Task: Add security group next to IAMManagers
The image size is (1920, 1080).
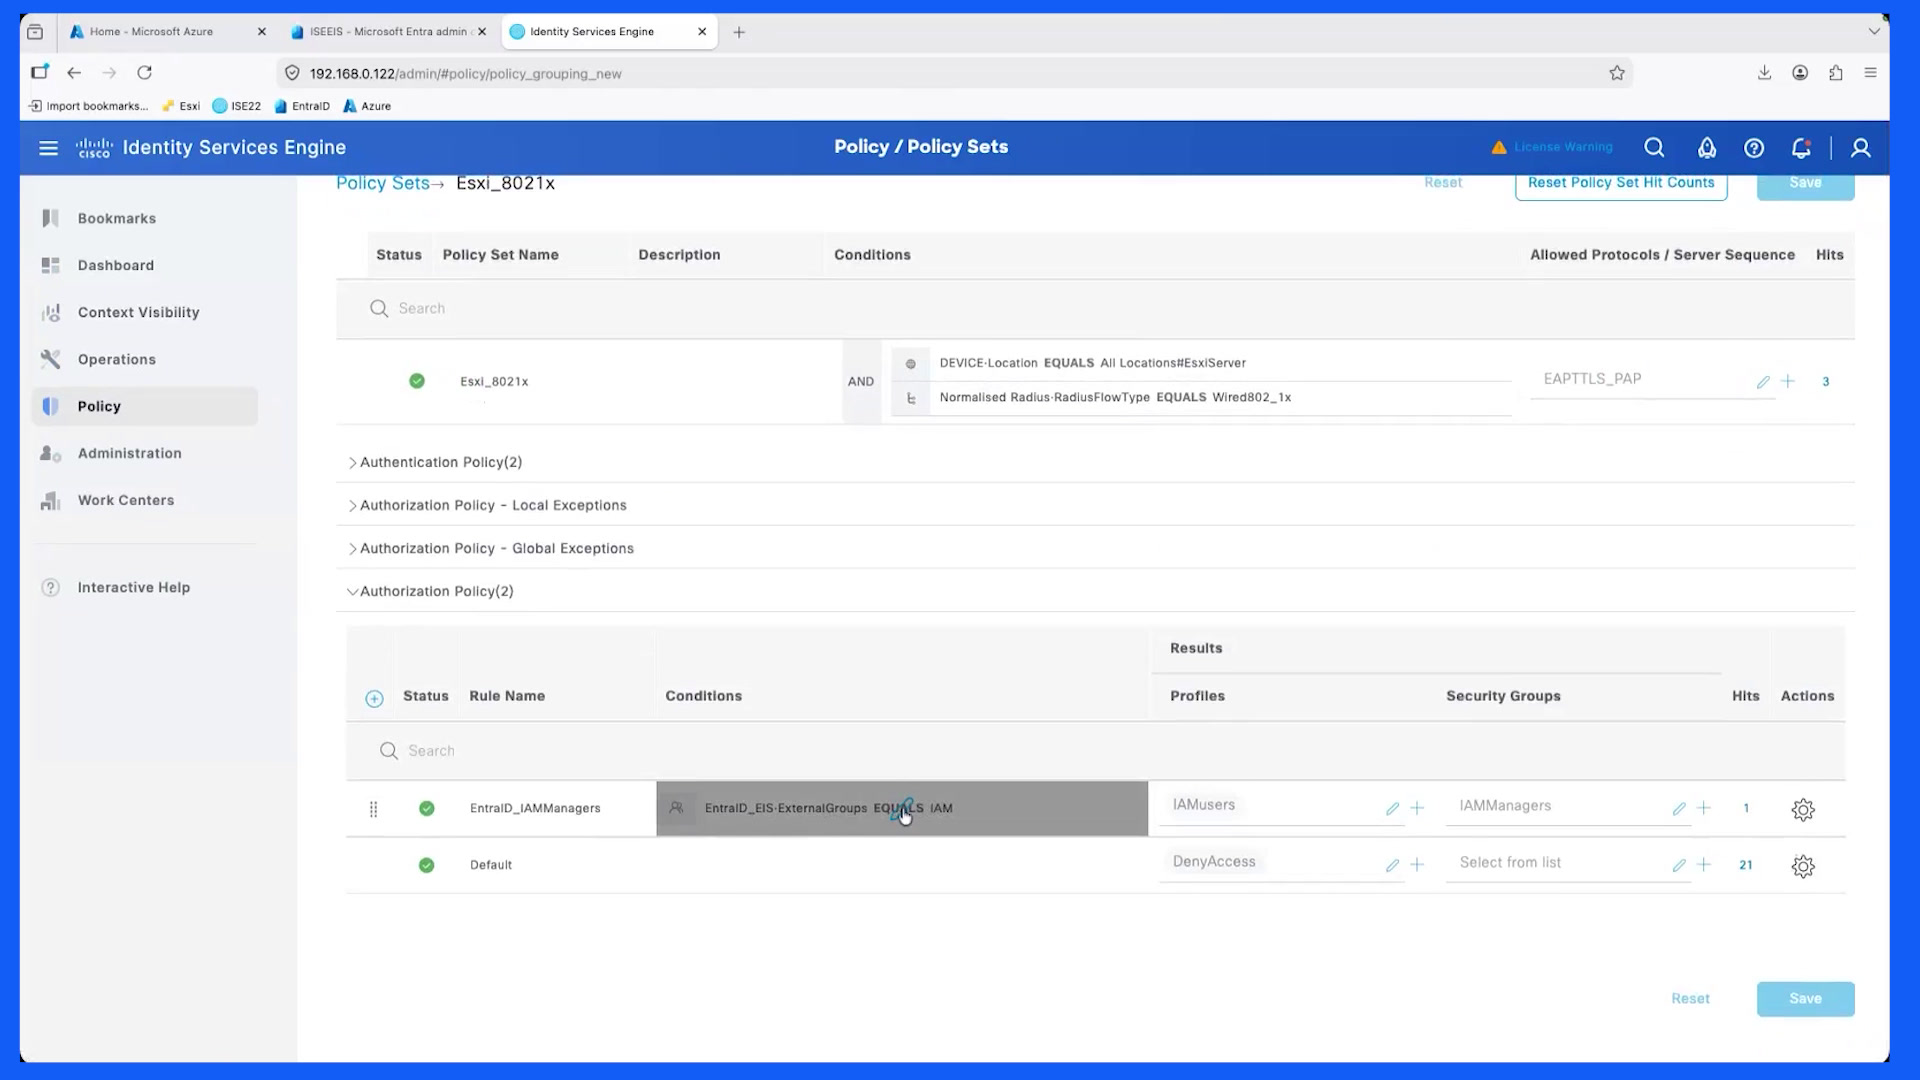Action: point(1704,808)
